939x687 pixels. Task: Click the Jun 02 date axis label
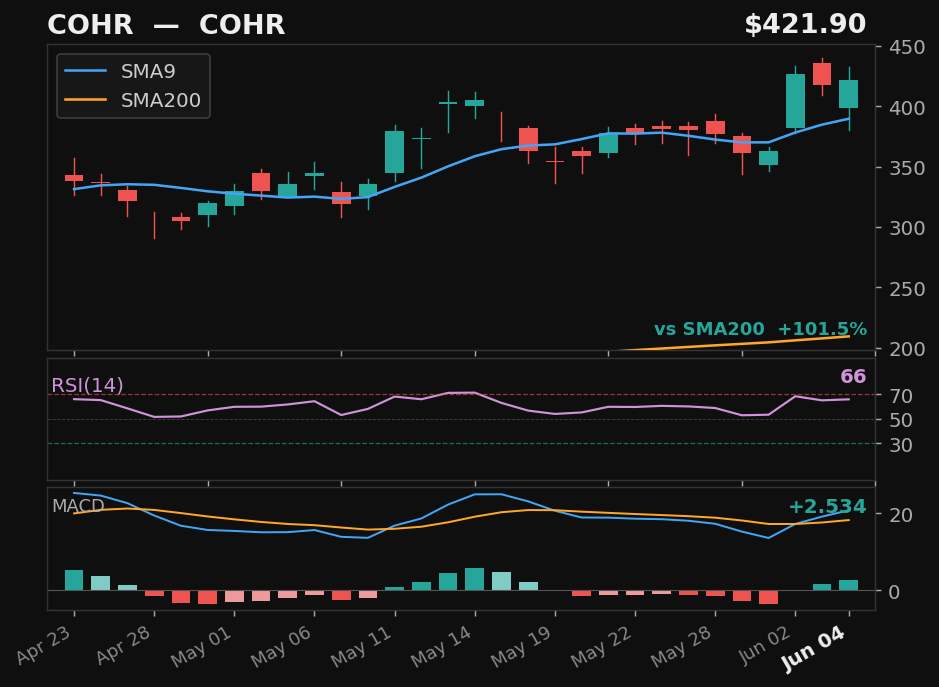coord(765,646)
